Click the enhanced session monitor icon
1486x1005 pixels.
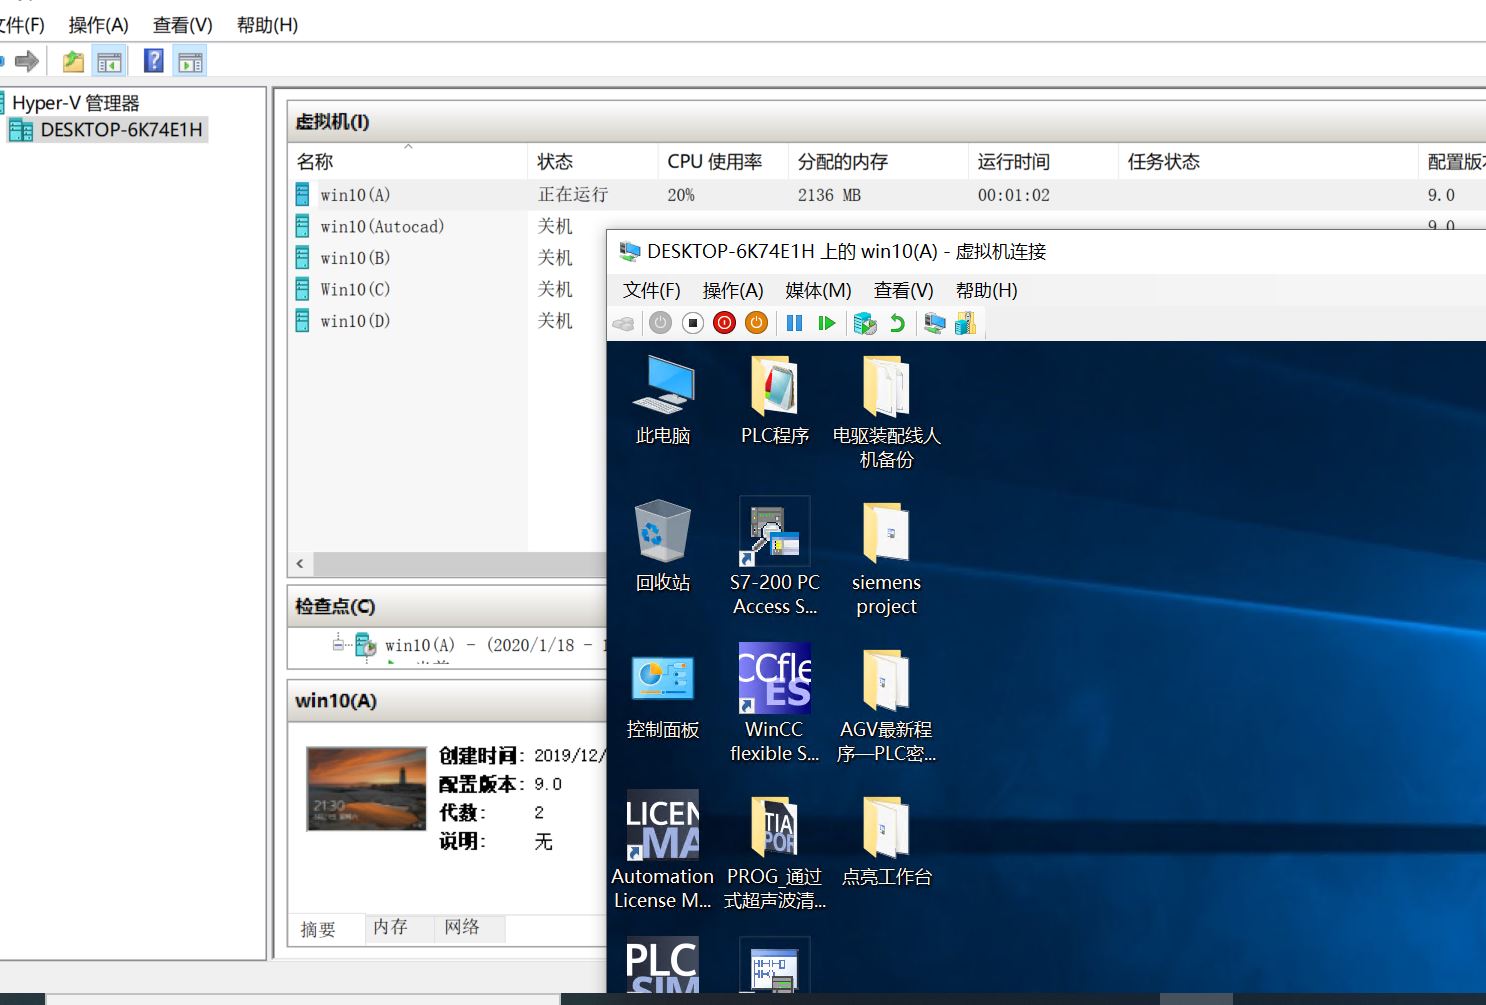934,323
